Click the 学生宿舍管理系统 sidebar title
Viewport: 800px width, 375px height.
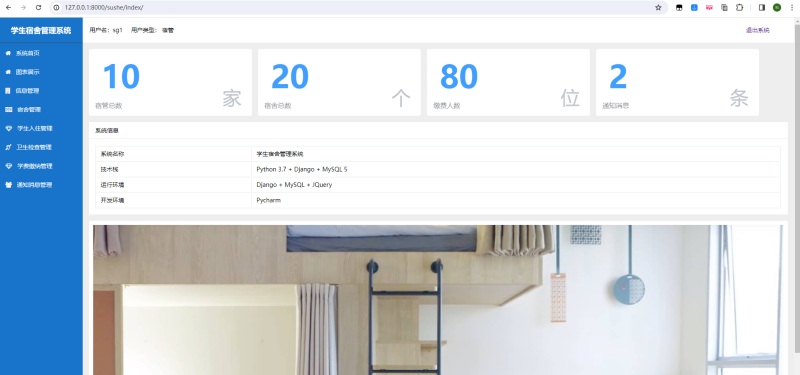(x=41, y=31)
